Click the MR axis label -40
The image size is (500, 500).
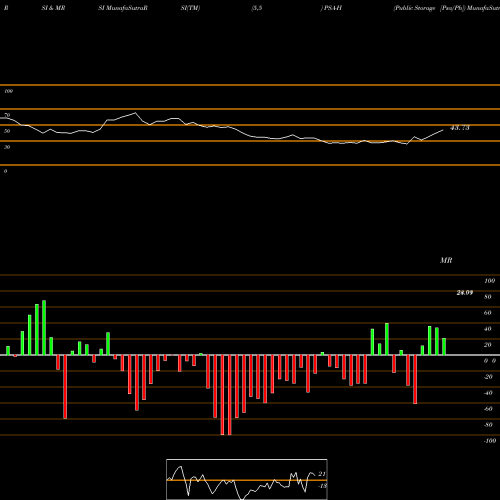point(488,393)
